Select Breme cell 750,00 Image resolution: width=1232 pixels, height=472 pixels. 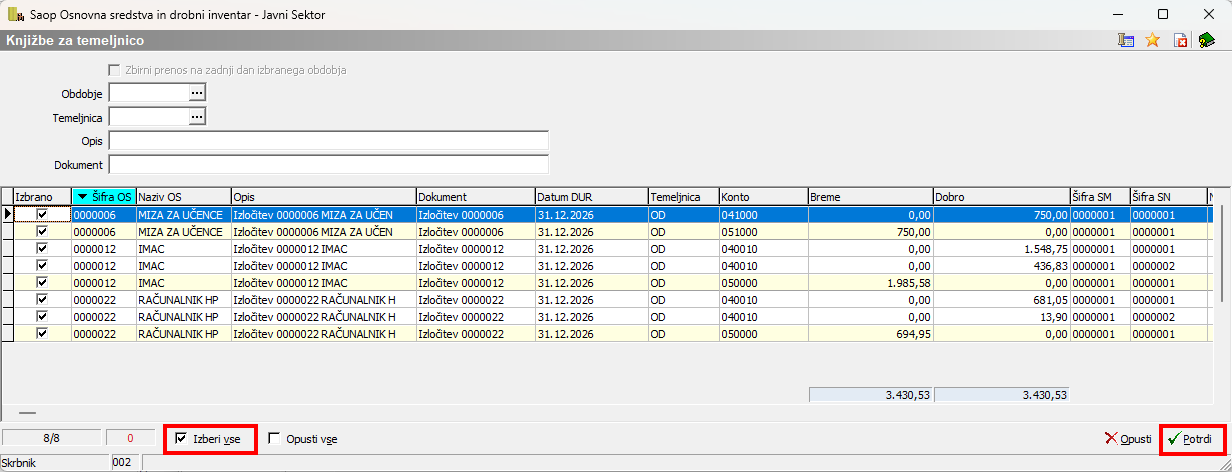coord(869,231)
